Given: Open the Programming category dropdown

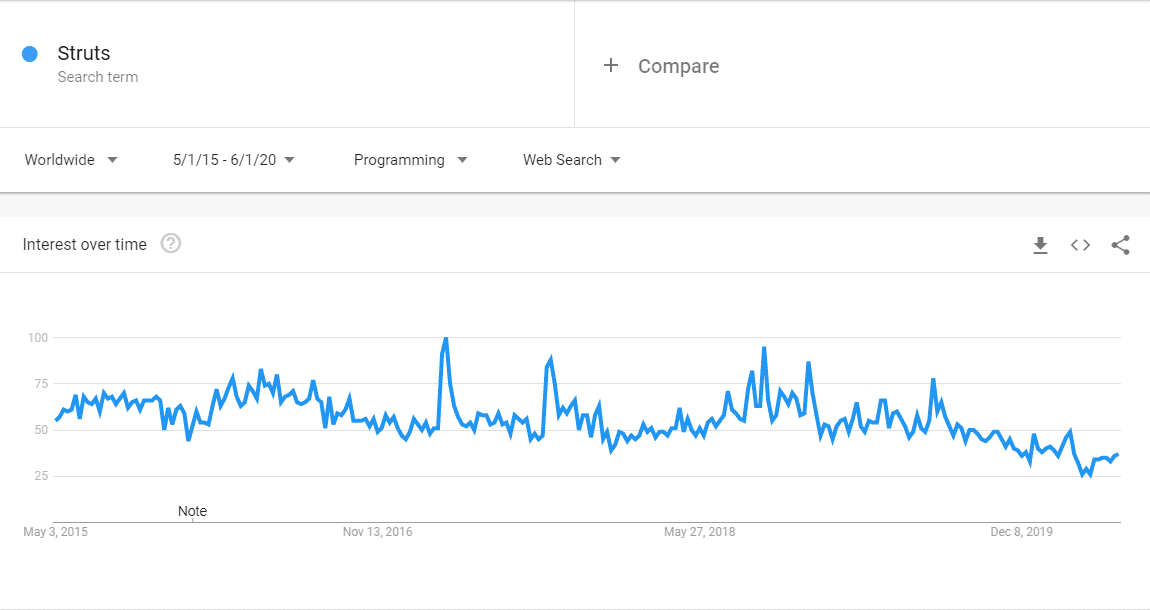Looking at the screenshot, I should click(400, 160).
